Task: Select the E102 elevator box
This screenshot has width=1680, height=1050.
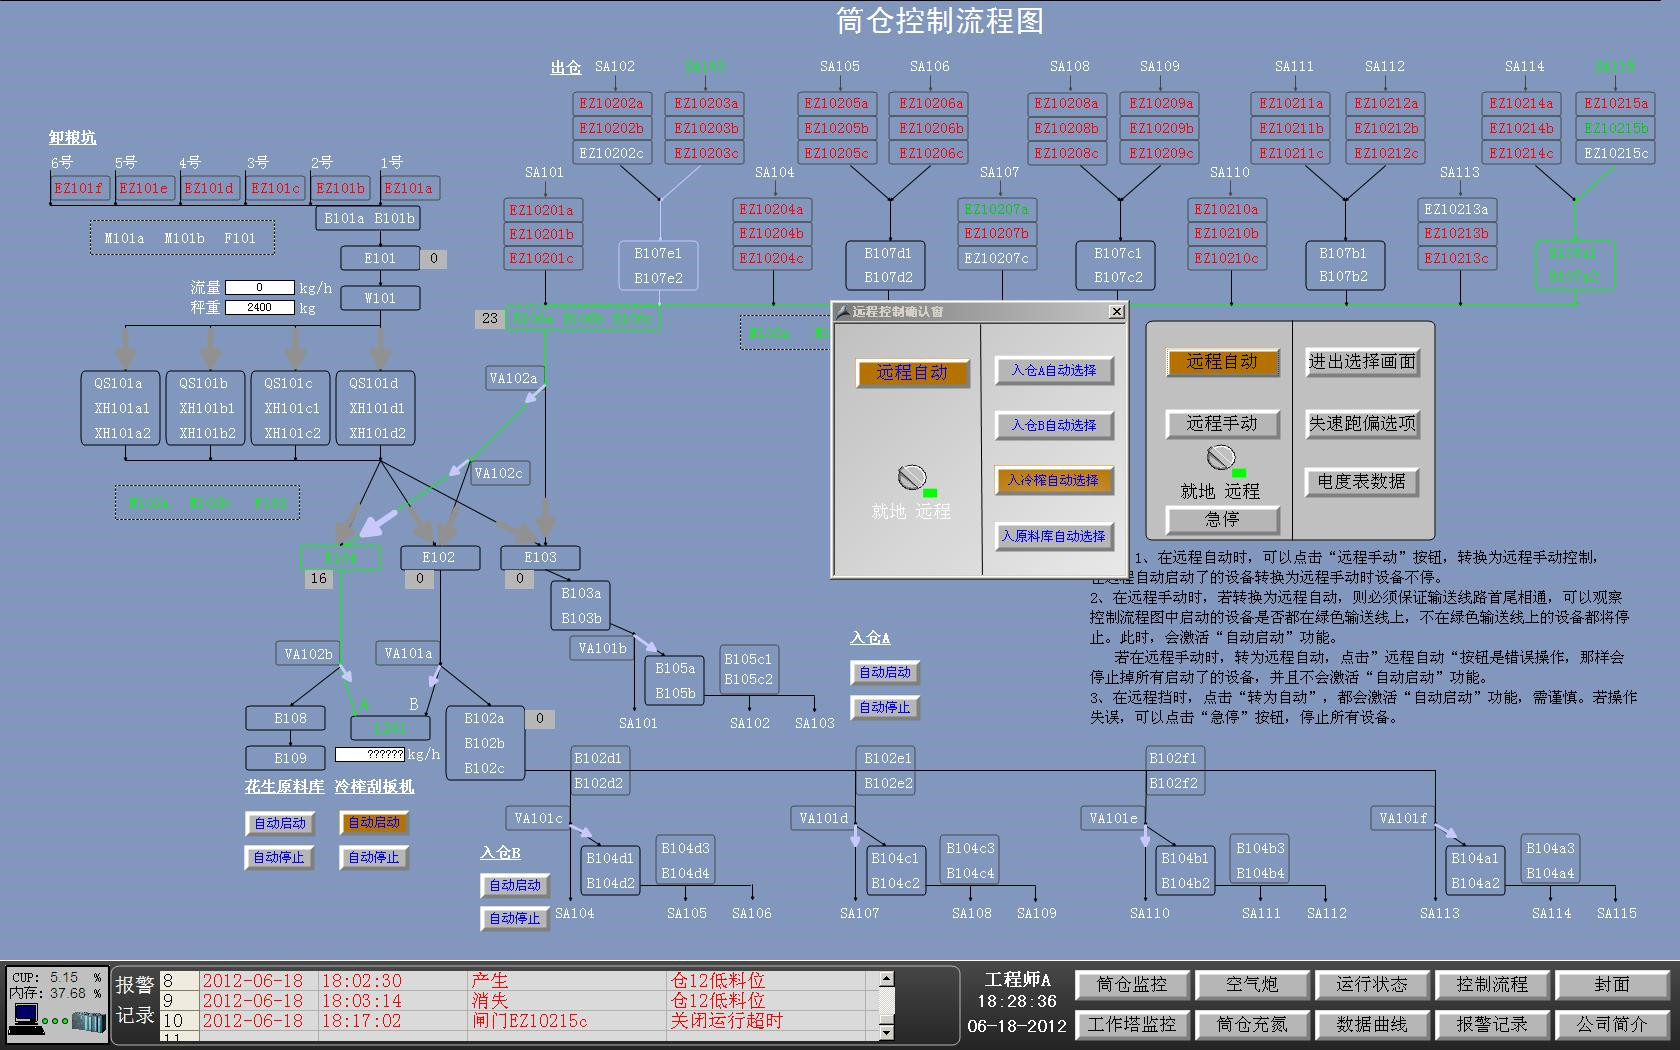Action: click(x=439, y=557)
